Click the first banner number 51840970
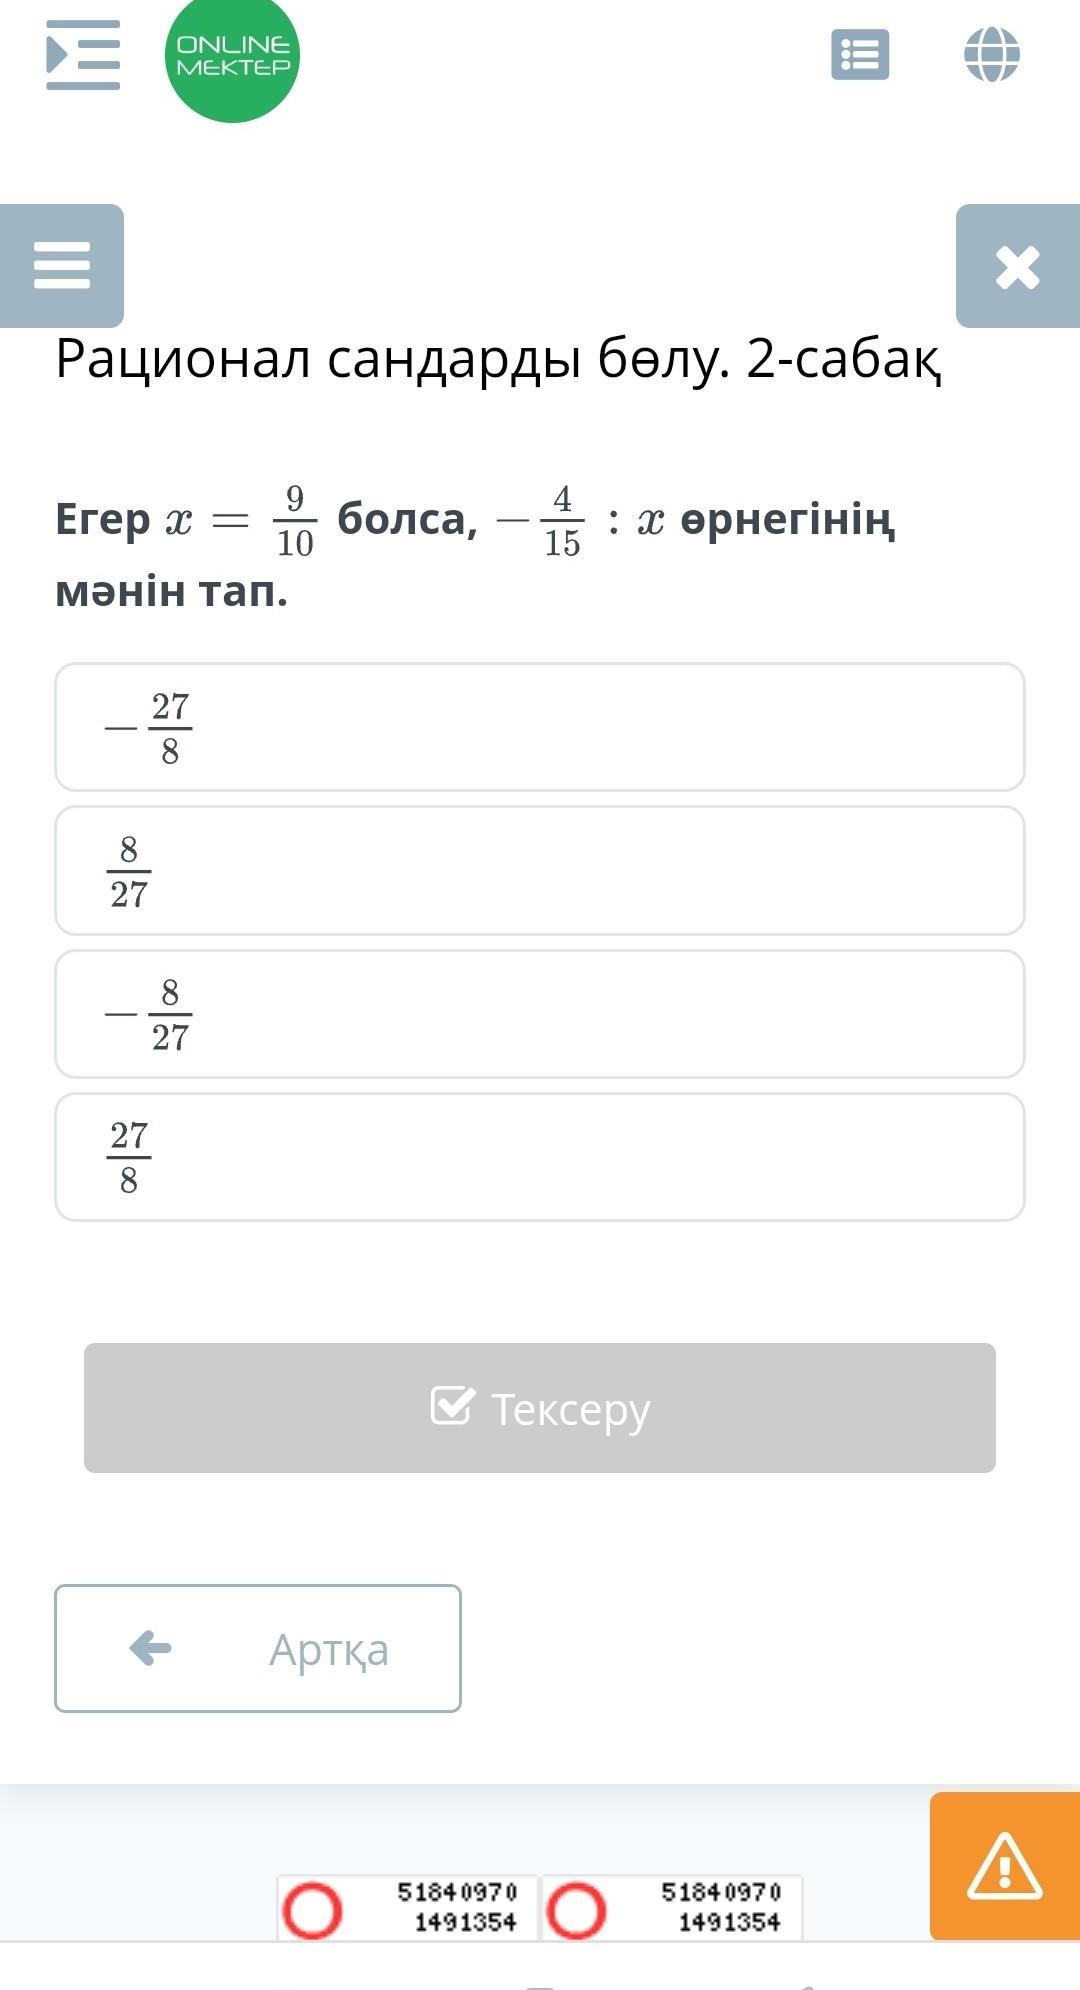 [x=457, y=1892]
